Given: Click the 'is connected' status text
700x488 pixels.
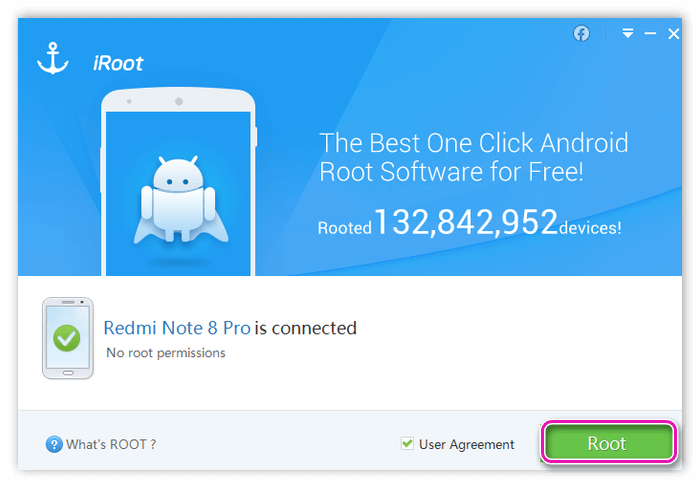Looking at the screenshot, I should [306, 328].
